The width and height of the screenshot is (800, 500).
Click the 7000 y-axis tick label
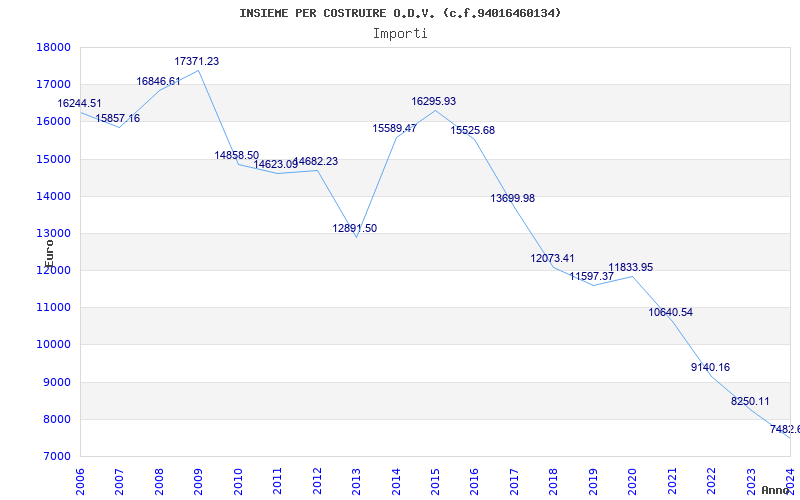point(56,457)
